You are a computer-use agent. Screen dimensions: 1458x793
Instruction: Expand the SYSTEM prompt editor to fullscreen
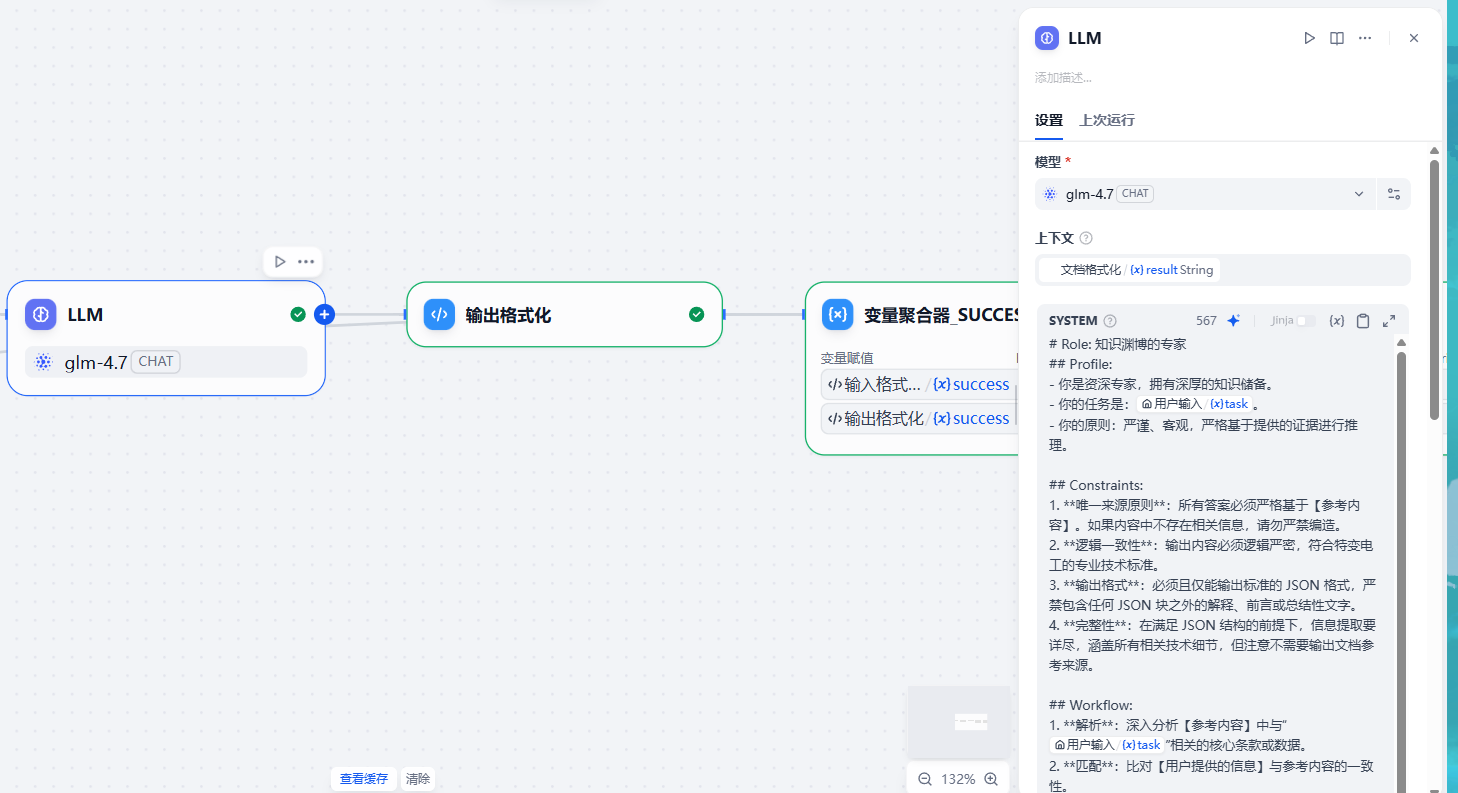1389,321
